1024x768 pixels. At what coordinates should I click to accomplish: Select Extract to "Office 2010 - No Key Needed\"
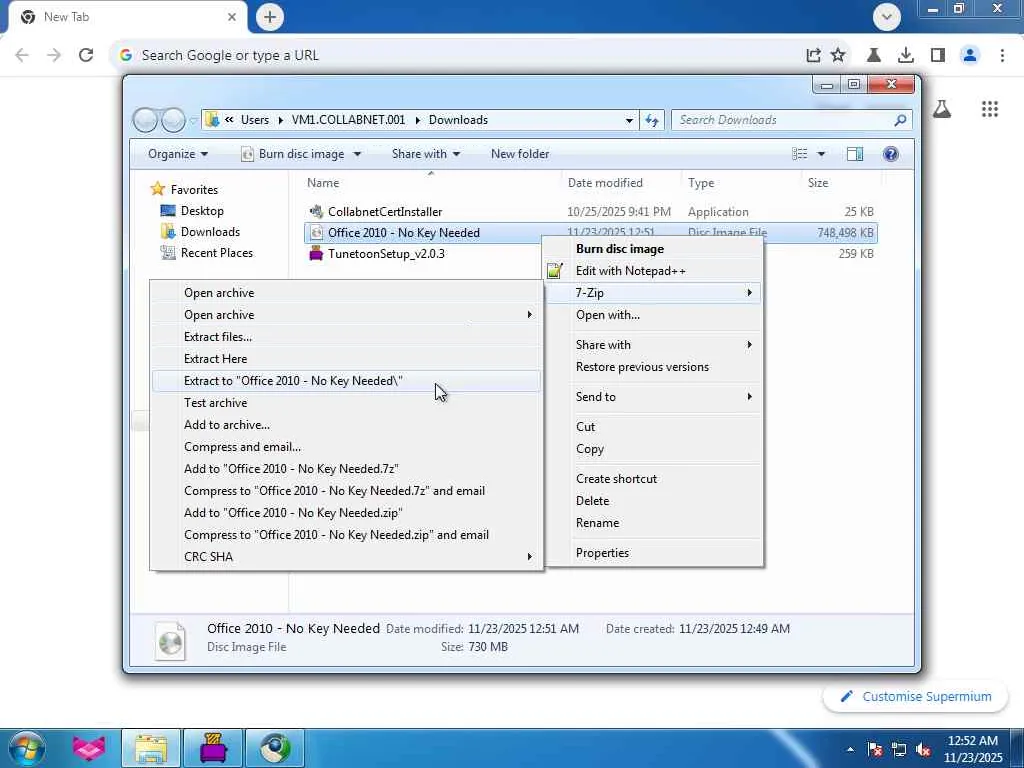pyautogui.click(x=347, y=381)
